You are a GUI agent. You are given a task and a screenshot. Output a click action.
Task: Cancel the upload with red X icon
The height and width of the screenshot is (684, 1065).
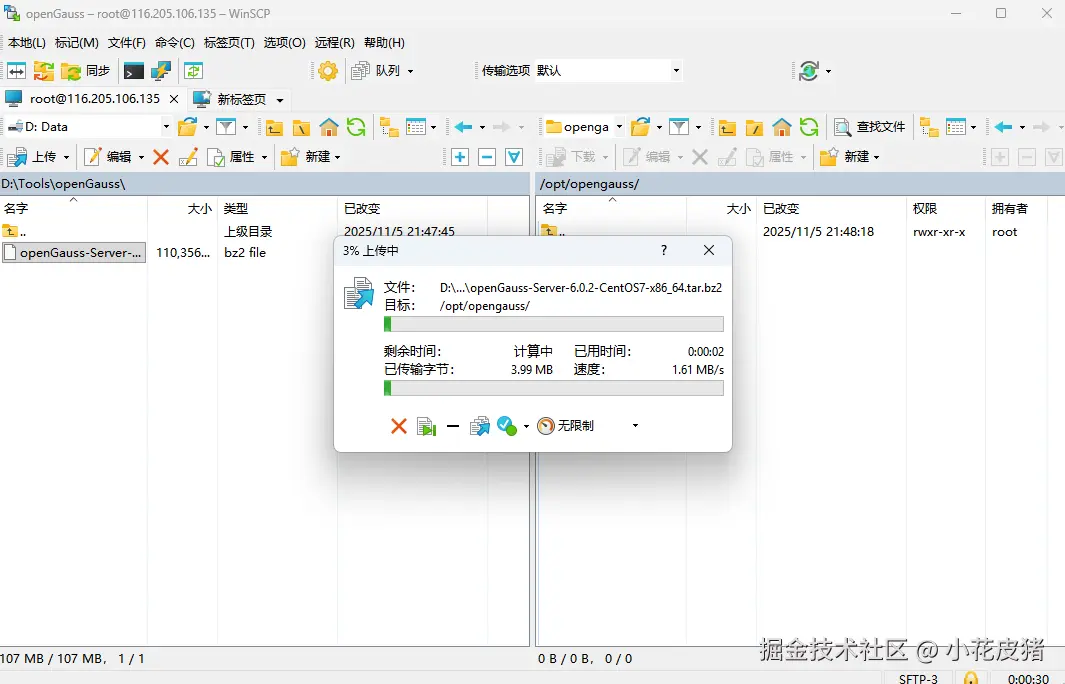pyautogui.click(x=397, y=425)
